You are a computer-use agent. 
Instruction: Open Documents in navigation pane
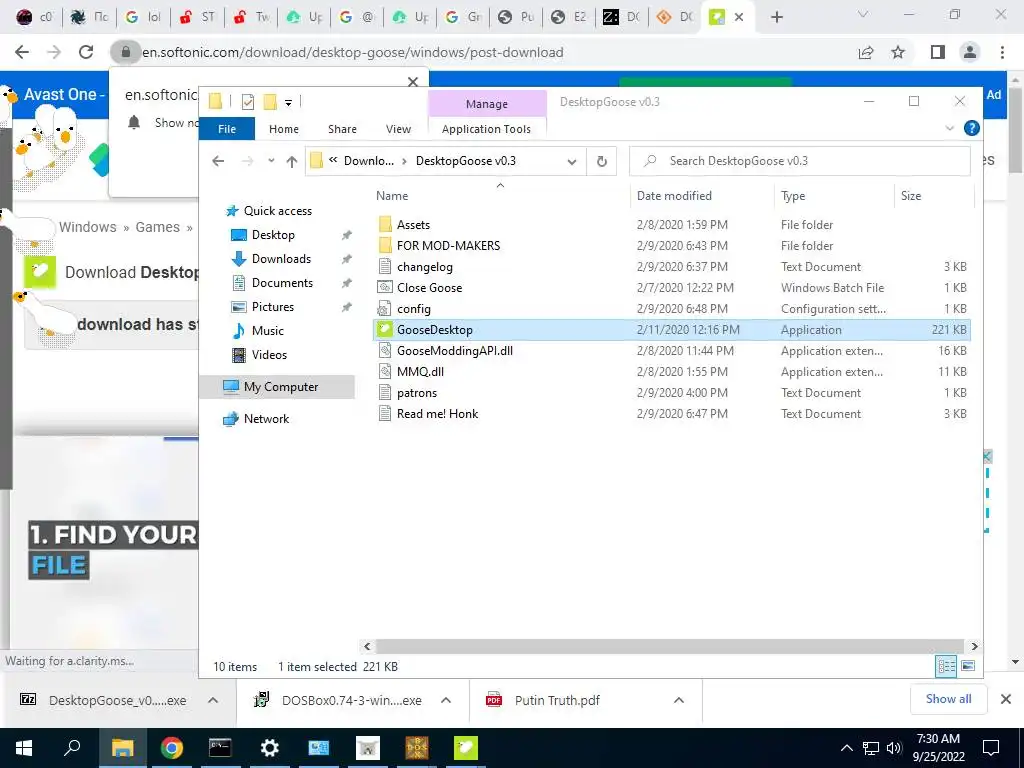[x=282, y=283]
